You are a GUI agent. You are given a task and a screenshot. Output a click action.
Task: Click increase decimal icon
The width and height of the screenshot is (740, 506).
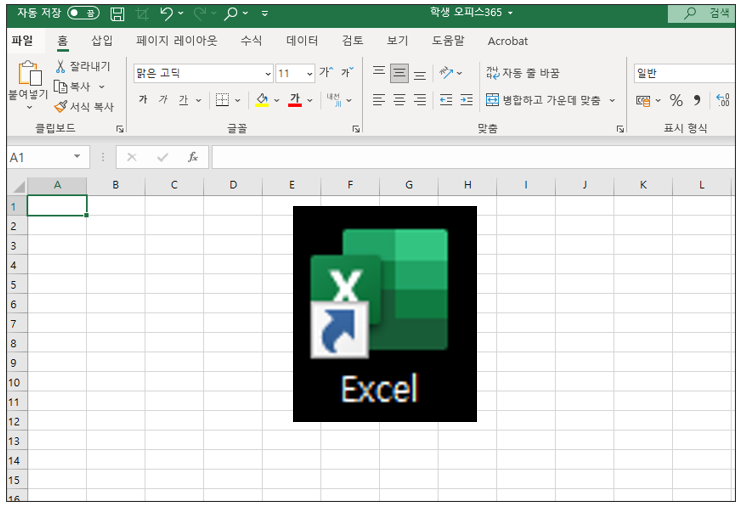click(x=723, y=100)
